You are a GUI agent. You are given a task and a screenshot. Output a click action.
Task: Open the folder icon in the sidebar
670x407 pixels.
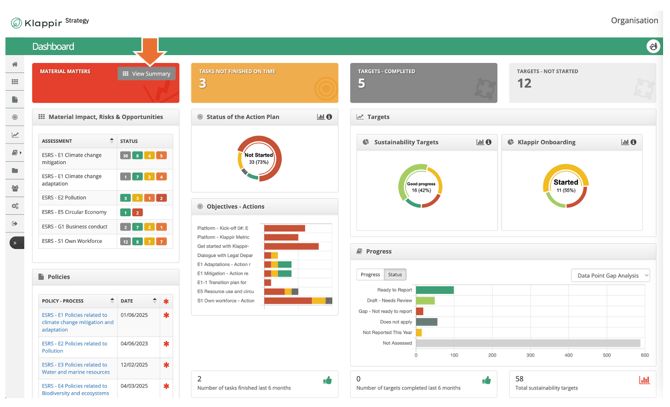click(x=15, y=171)
